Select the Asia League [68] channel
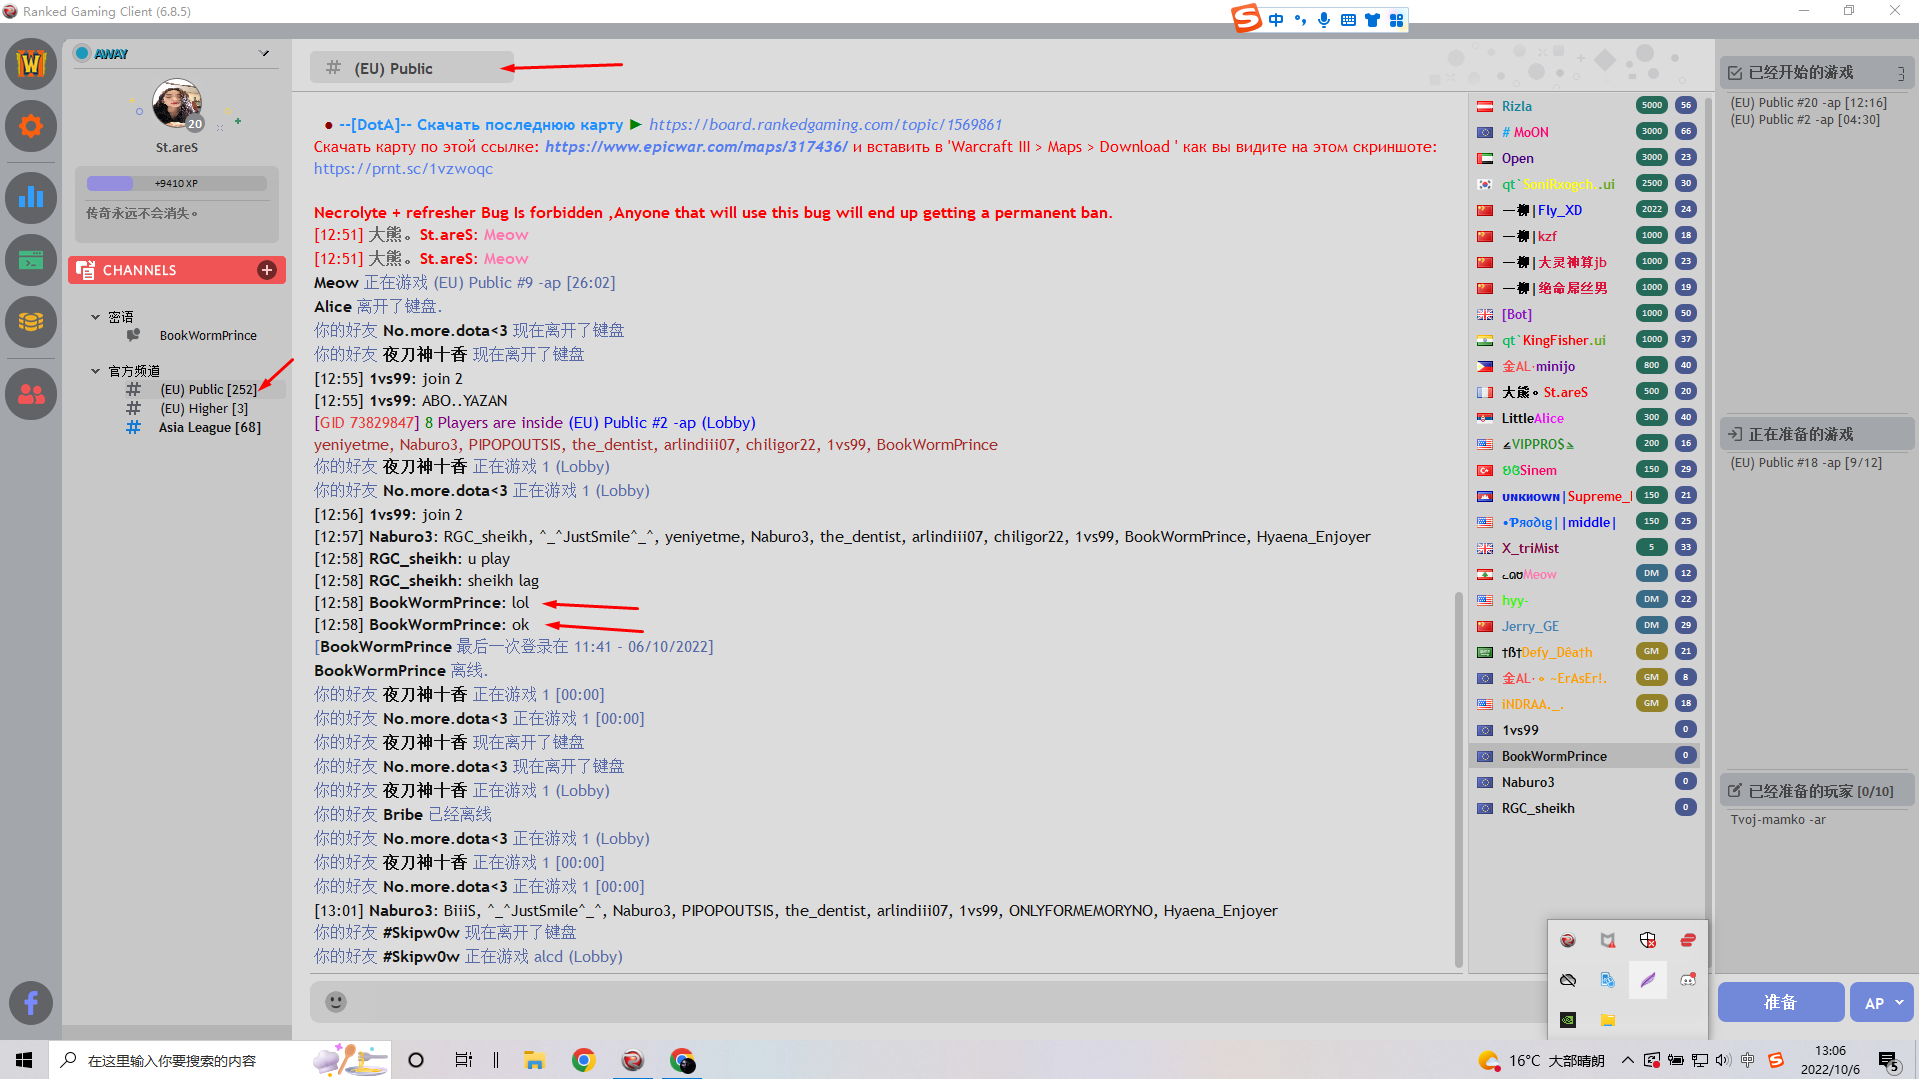This screenshot has width=1919, height=1079. 209,427
